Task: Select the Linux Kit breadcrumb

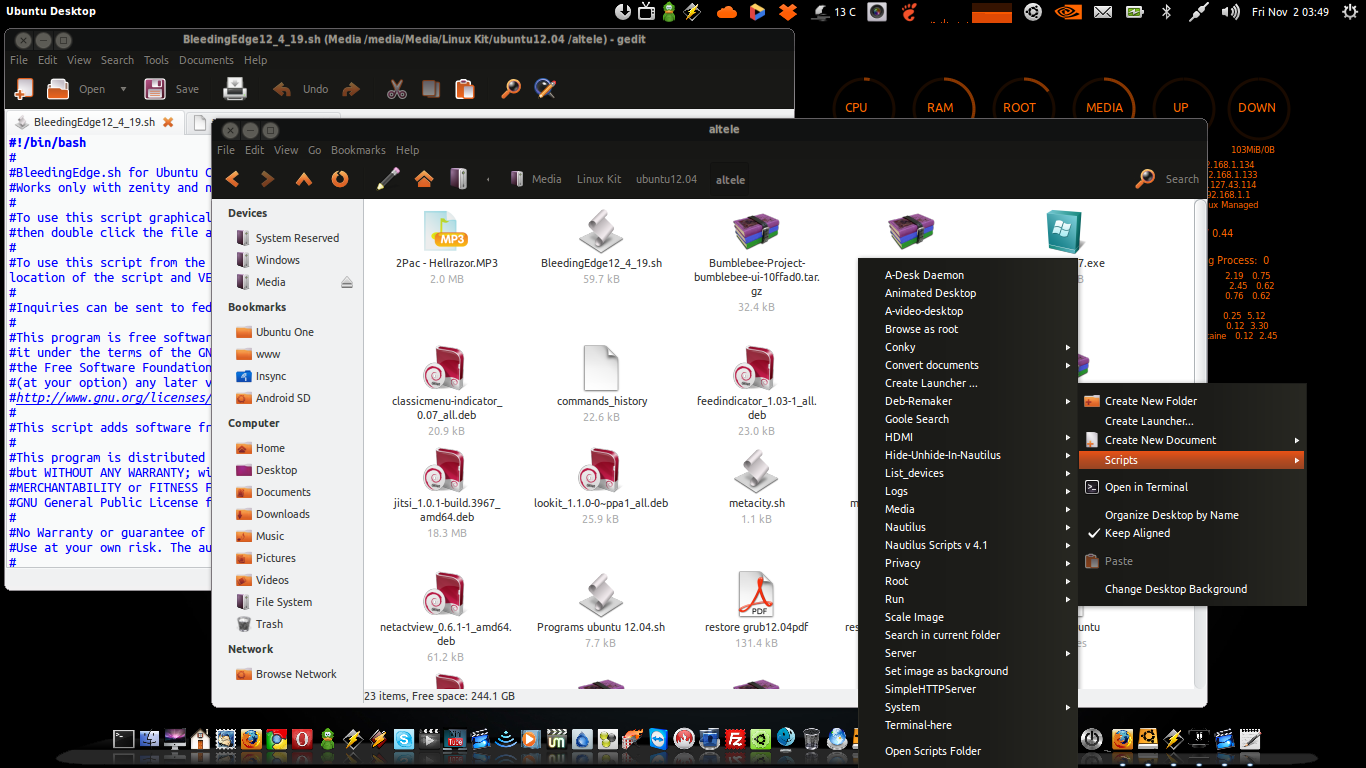Action: point(599,179)
